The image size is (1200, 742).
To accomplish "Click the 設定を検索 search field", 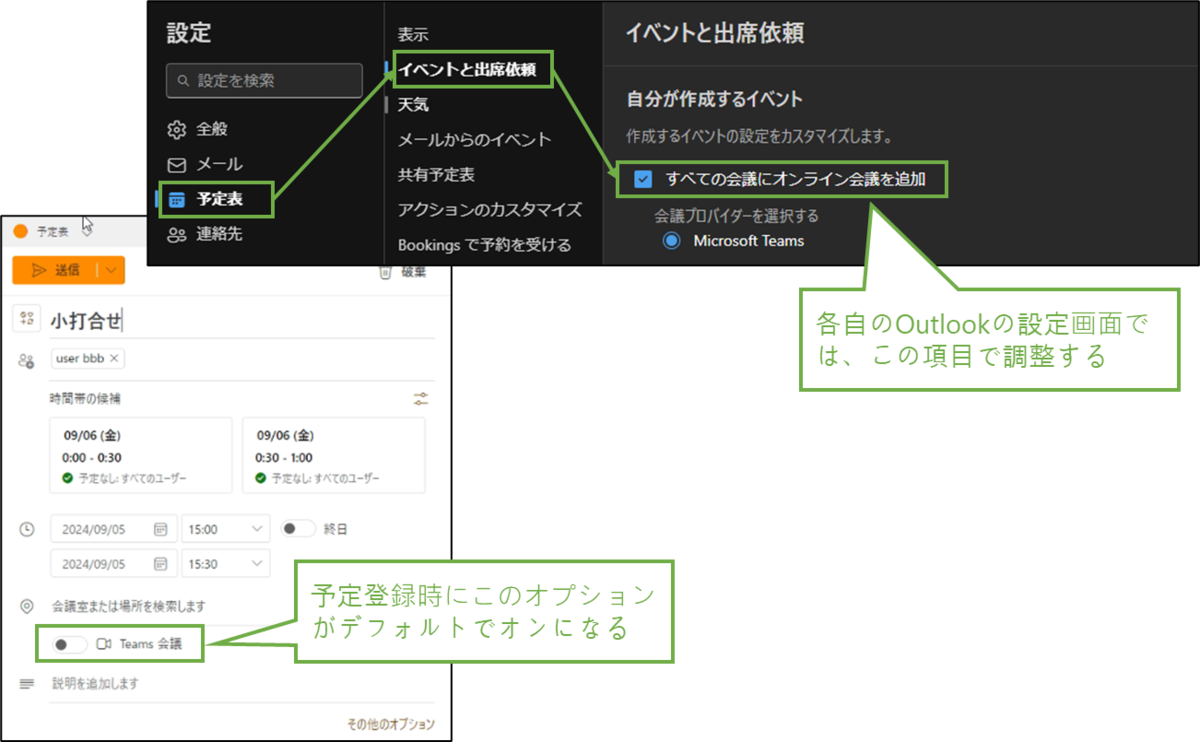I will (264, 80).
